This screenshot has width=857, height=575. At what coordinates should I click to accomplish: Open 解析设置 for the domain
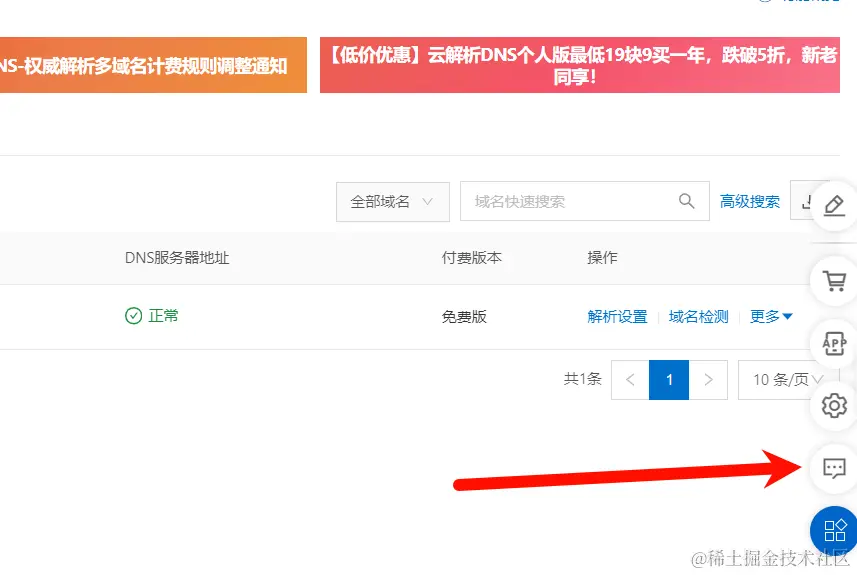[617, 316]
